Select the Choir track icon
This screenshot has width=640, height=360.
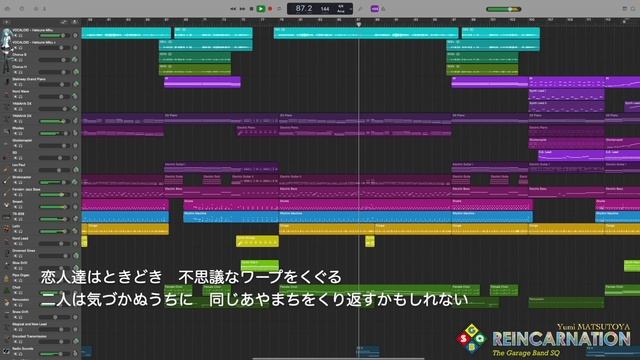click(6, 290)
